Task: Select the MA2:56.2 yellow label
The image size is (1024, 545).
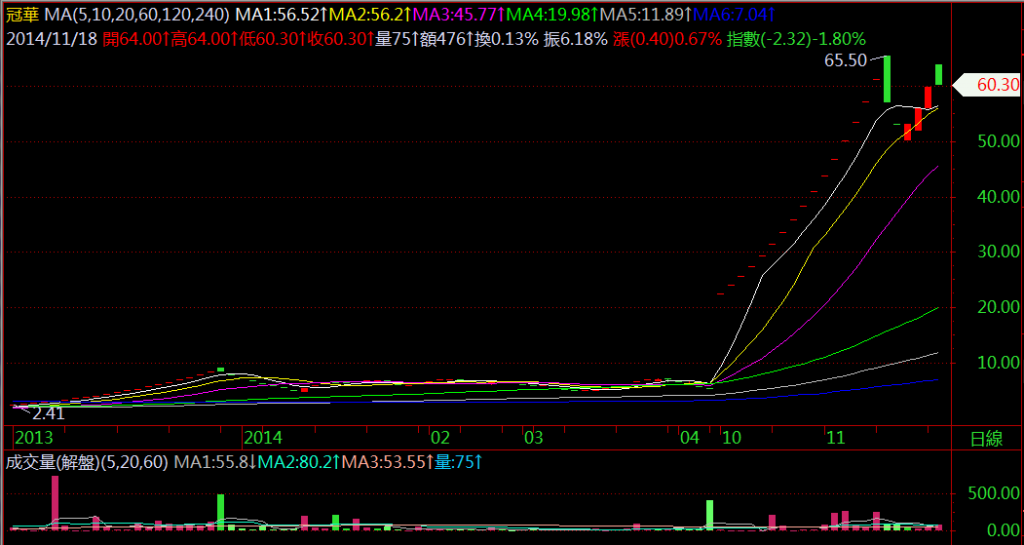Action: (371, 13)
